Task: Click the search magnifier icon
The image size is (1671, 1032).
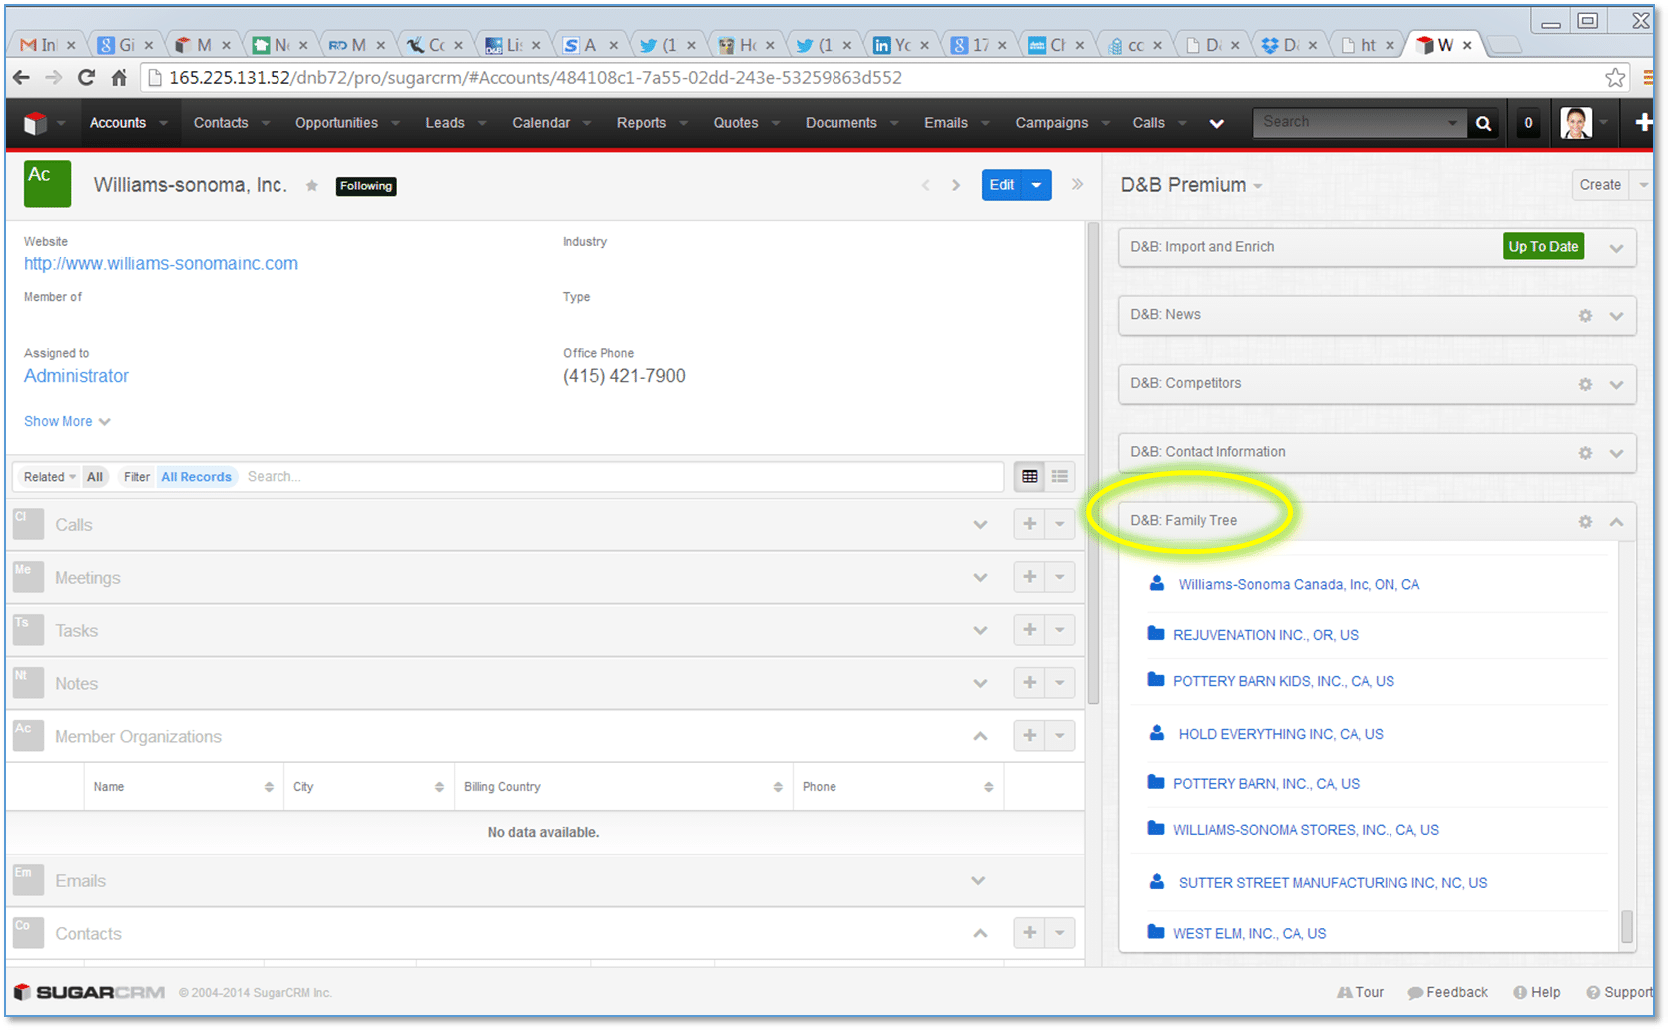Action: [x=1483, y=123]
